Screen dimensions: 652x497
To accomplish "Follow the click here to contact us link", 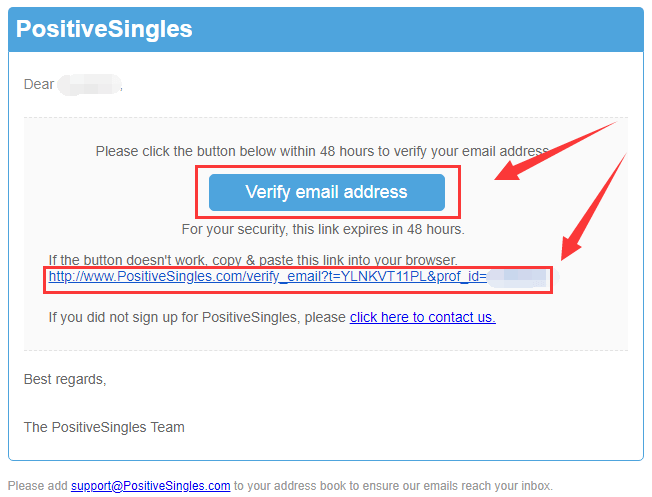I will (x=422, y=317).
